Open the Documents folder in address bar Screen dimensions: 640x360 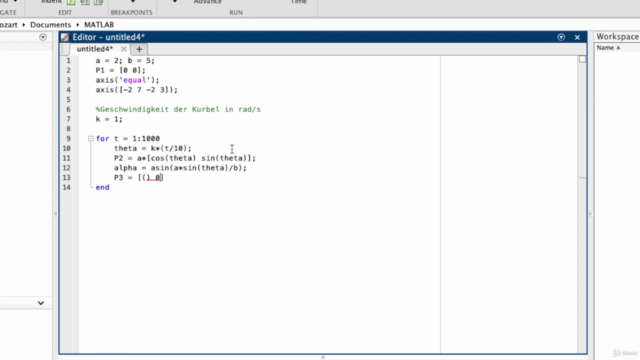(51, 25)
